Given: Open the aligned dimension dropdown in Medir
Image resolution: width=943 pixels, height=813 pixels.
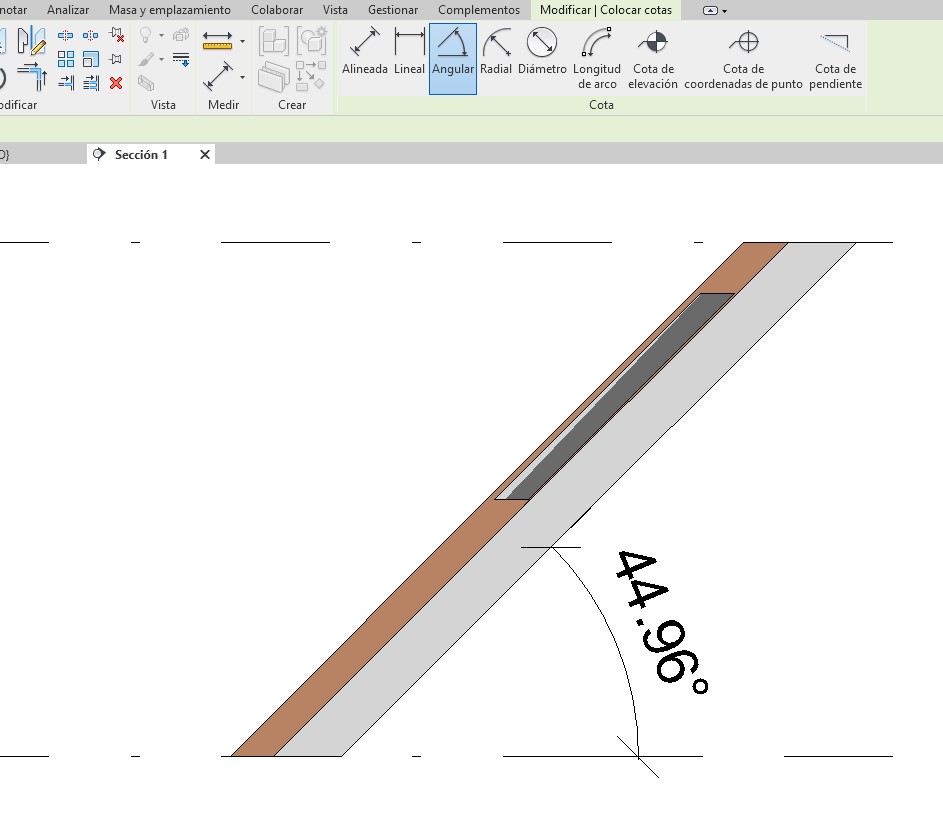Looking at the screenshot, I should pos(242,77).
